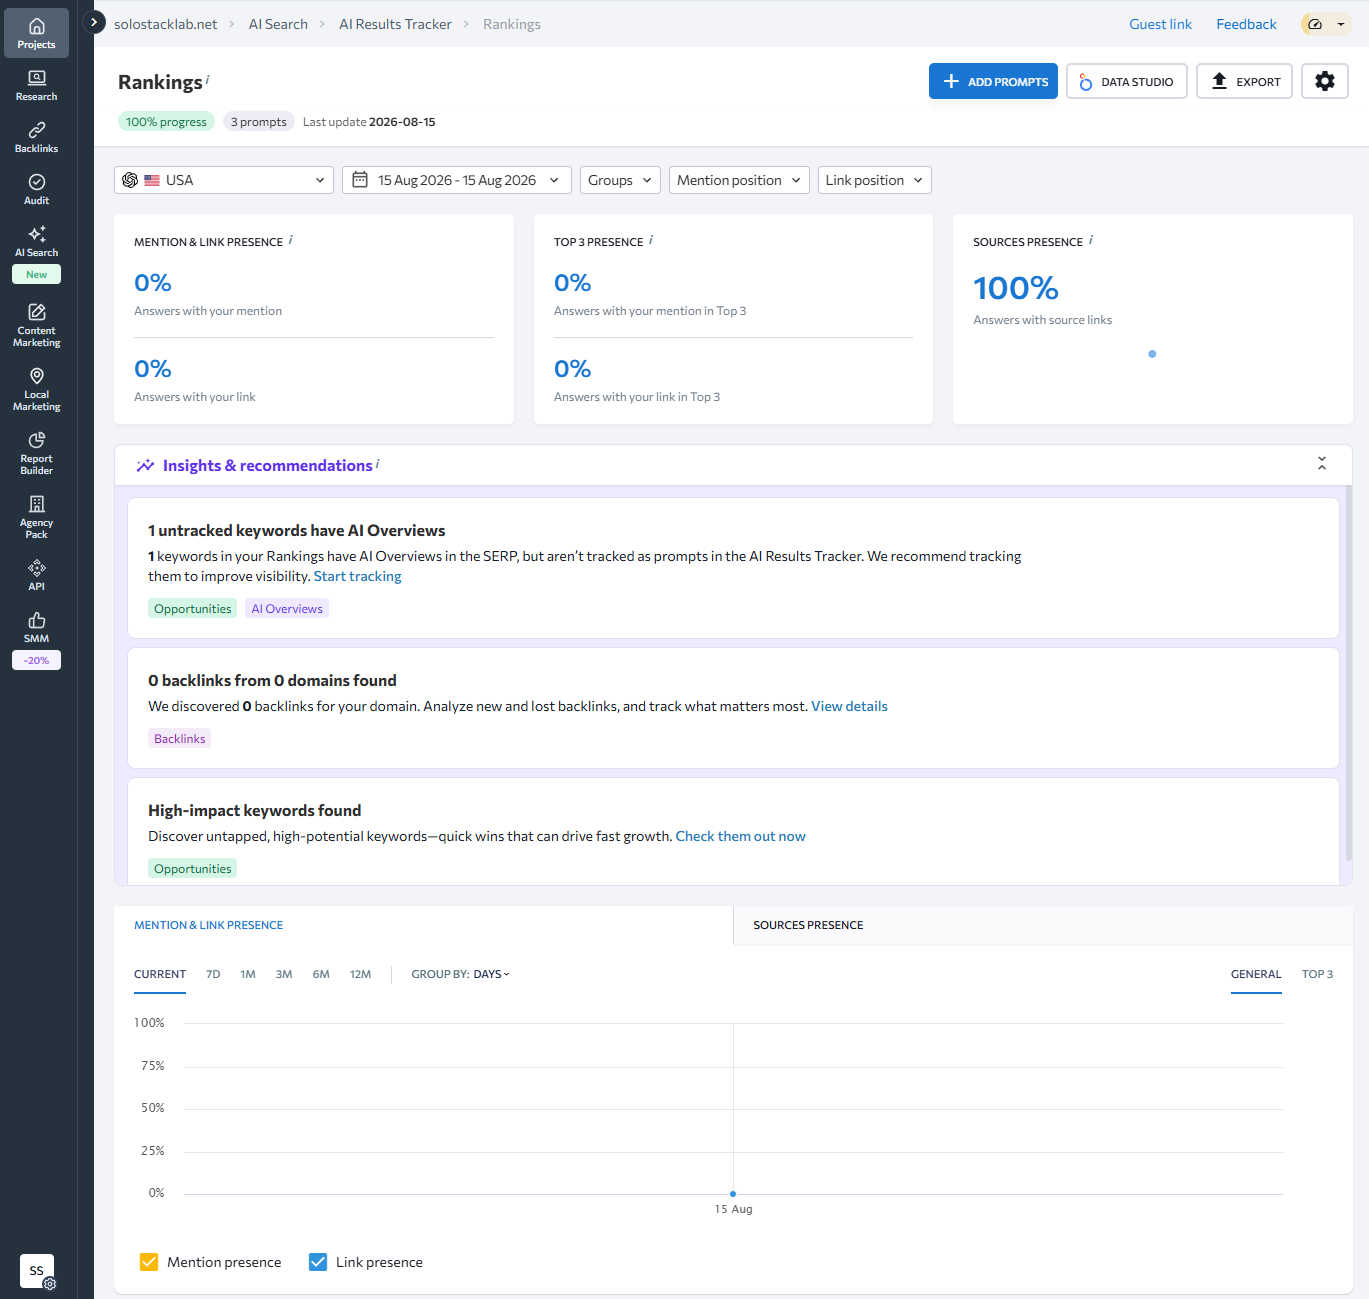Toggle the Link presence checkbox
Screen dimensions: 1369x1299
pyautogui.click(x=318, y=1262)
